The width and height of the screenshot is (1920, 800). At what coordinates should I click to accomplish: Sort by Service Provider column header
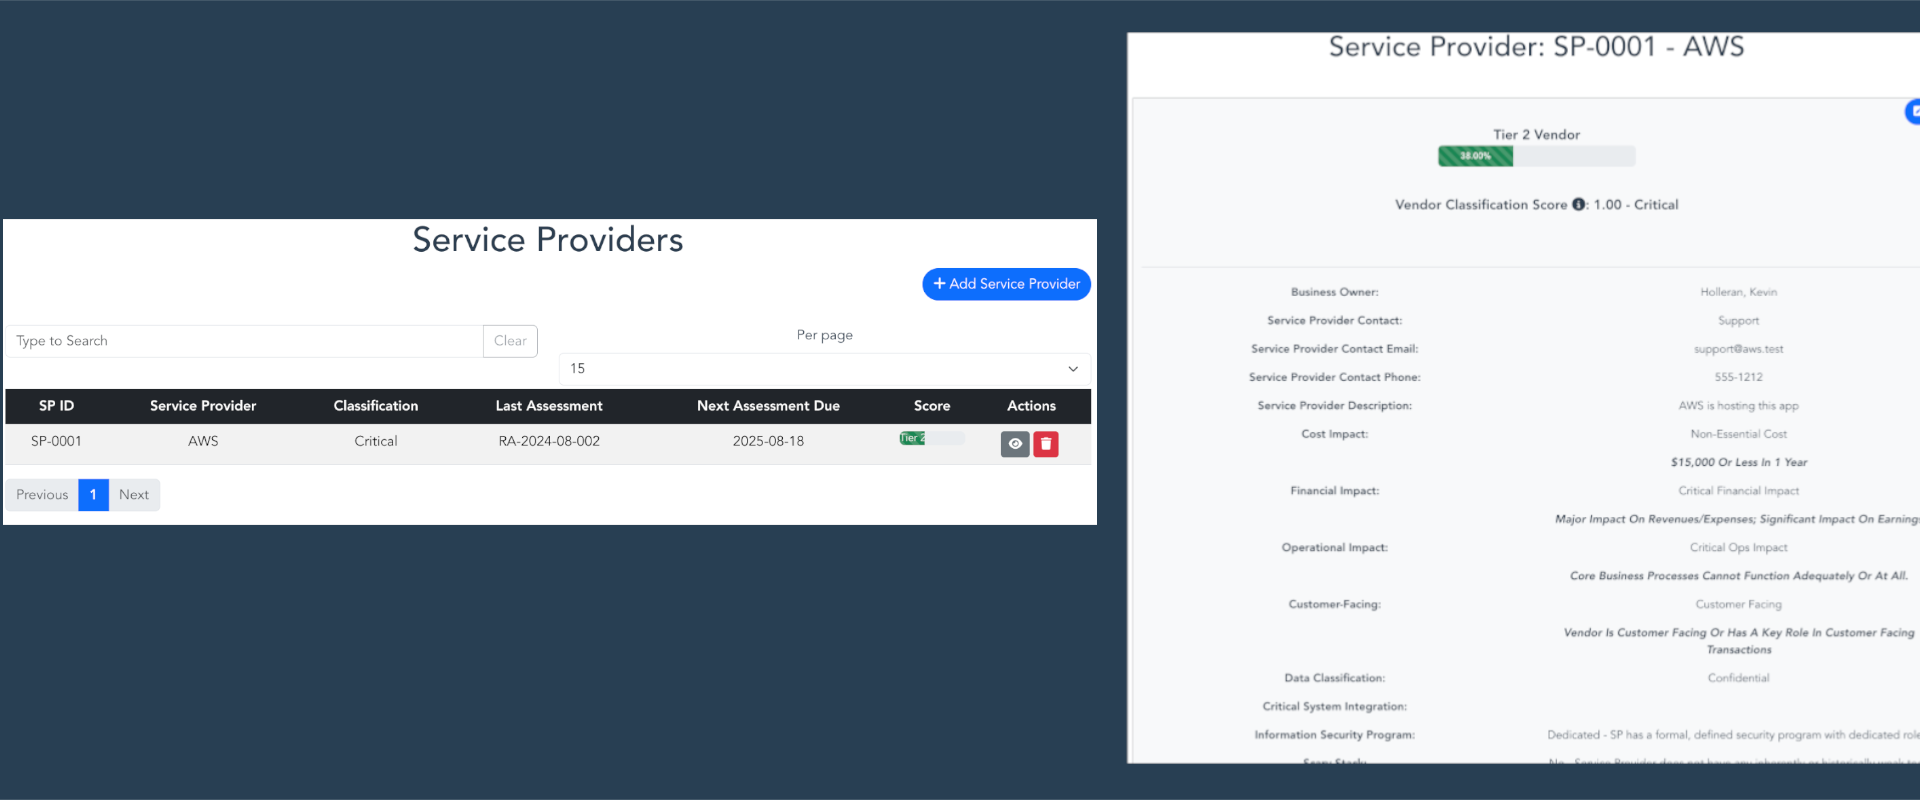203,406
